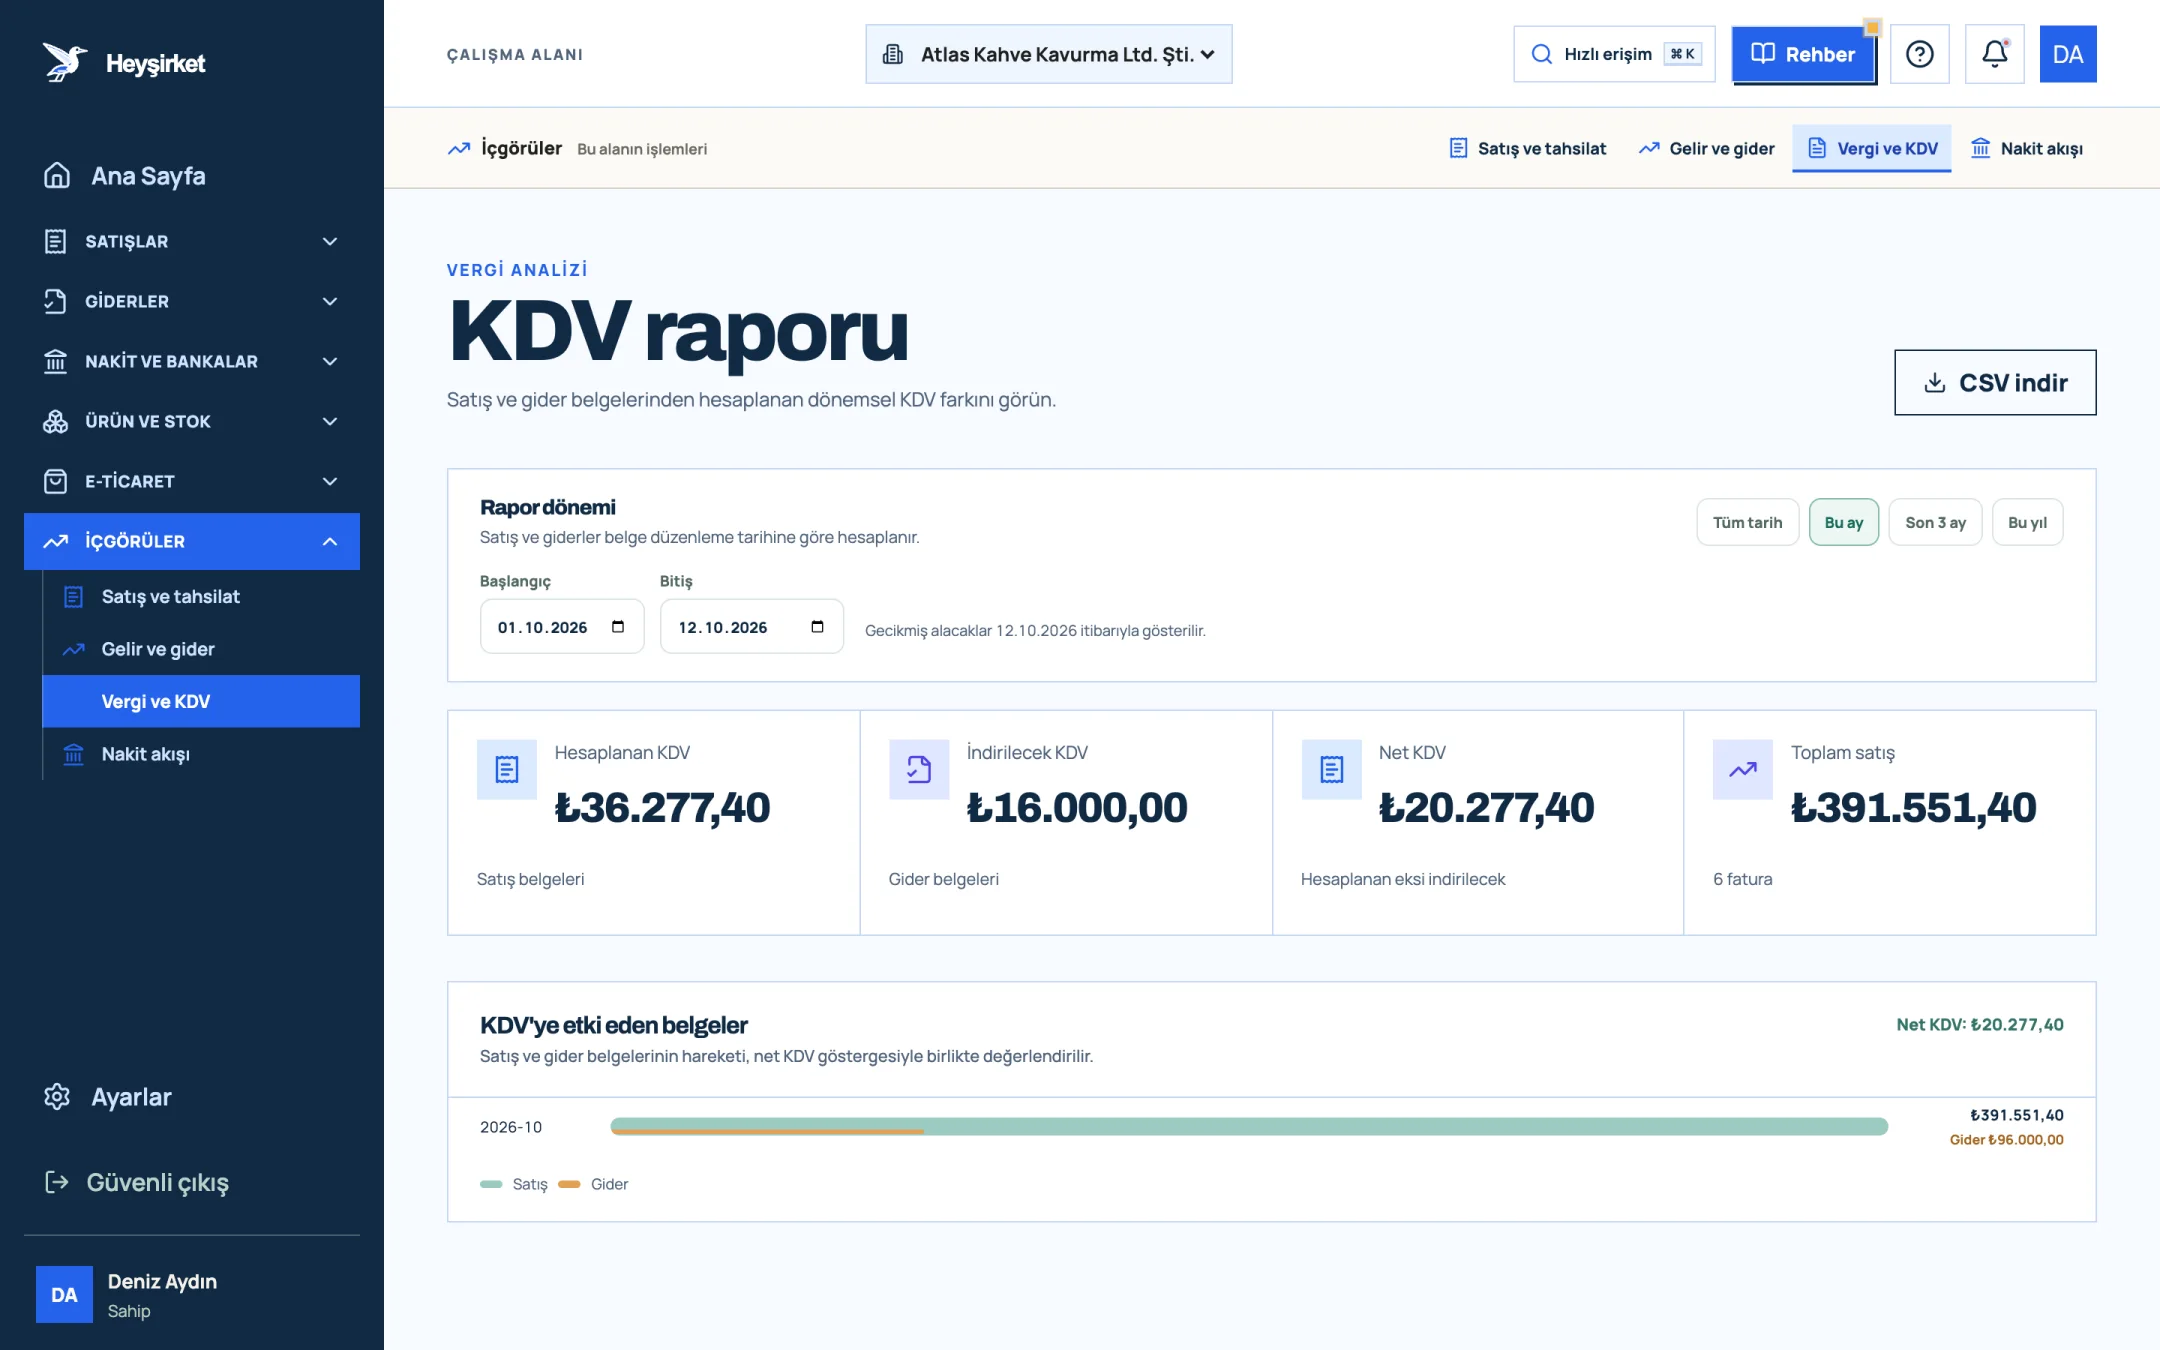Click the Başlangıç date input field
Screen dimensions: 2160x1350
[562, 627]
